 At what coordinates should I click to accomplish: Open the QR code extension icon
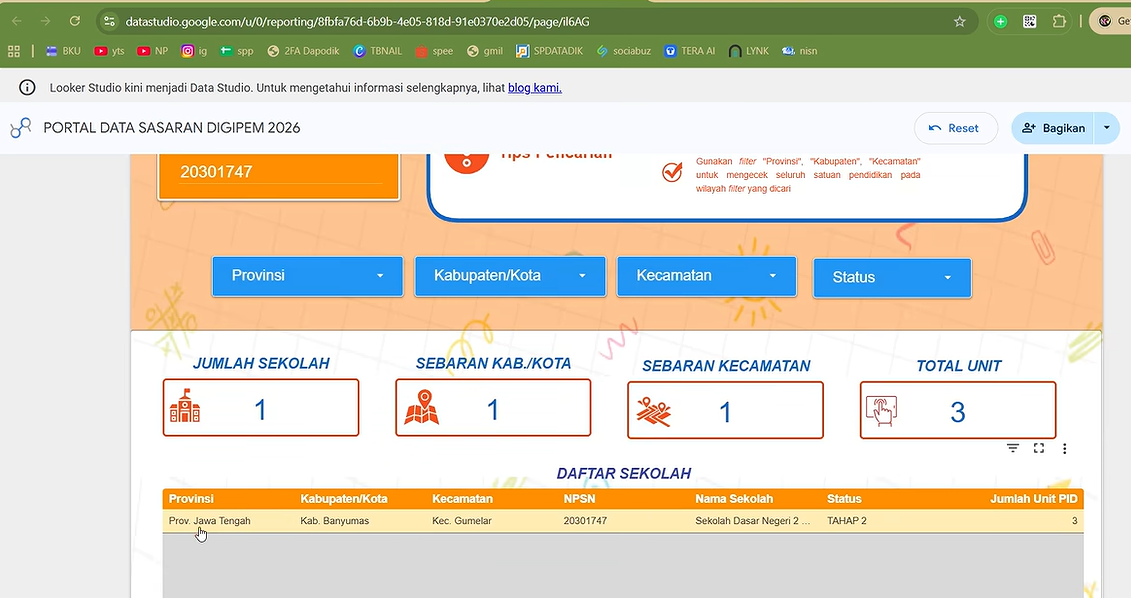[1029, 22]
